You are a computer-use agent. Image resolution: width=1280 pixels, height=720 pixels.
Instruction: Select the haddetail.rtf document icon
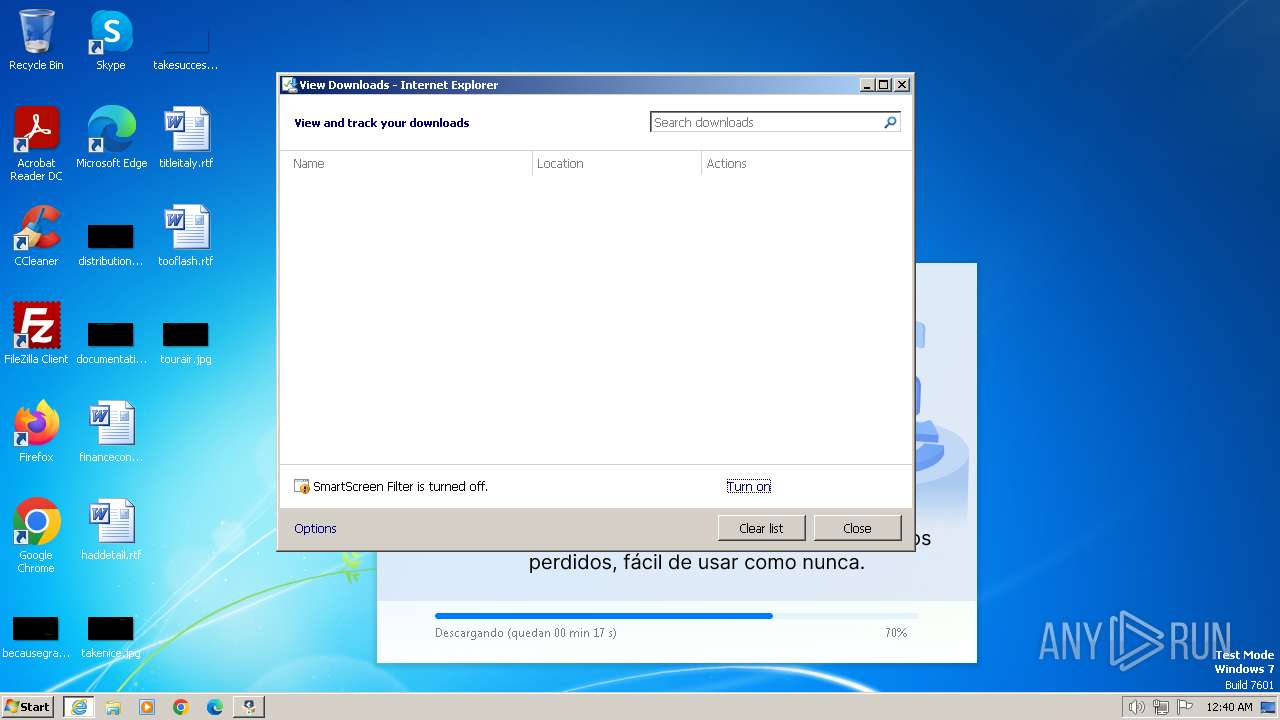(111, 530)
